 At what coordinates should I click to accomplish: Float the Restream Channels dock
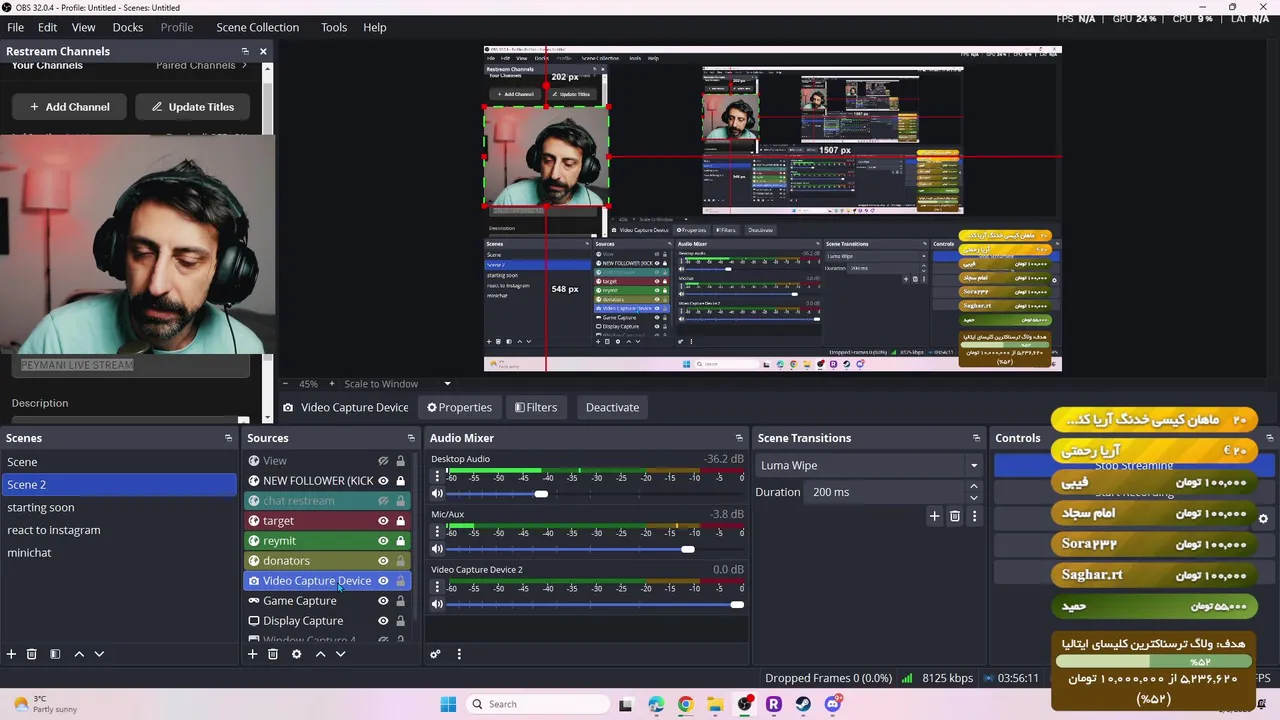(245, 51)
